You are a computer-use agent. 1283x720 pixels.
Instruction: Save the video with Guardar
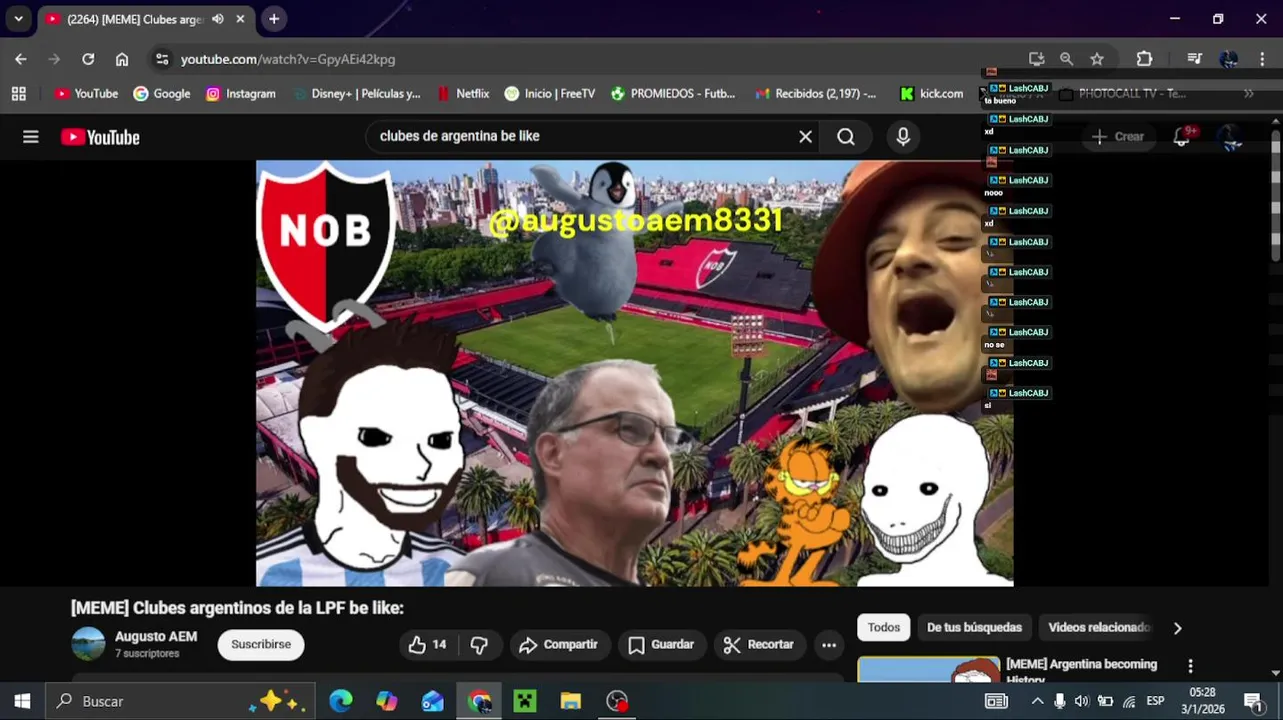pos(661,645)
